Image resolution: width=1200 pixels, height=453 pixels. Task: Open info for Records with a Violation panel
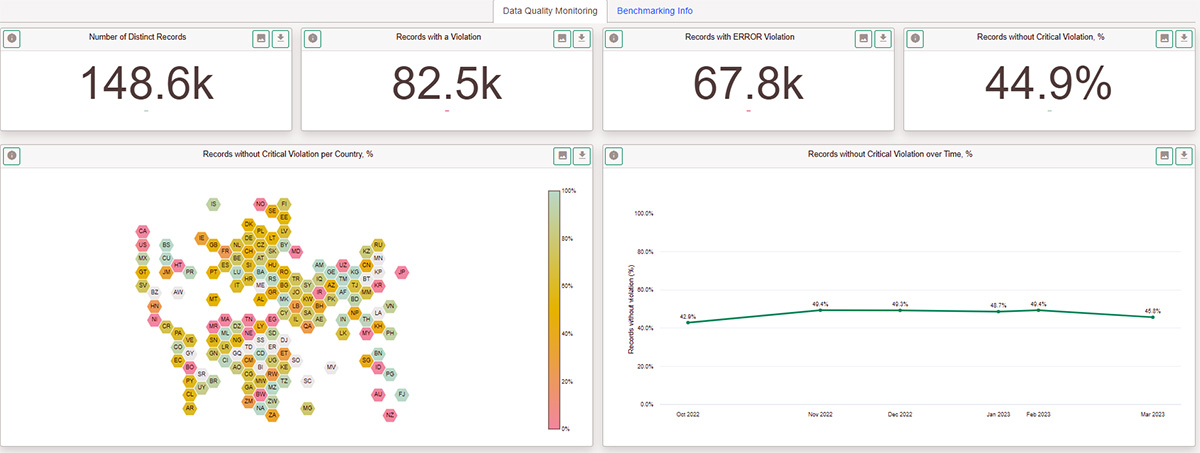313,39
